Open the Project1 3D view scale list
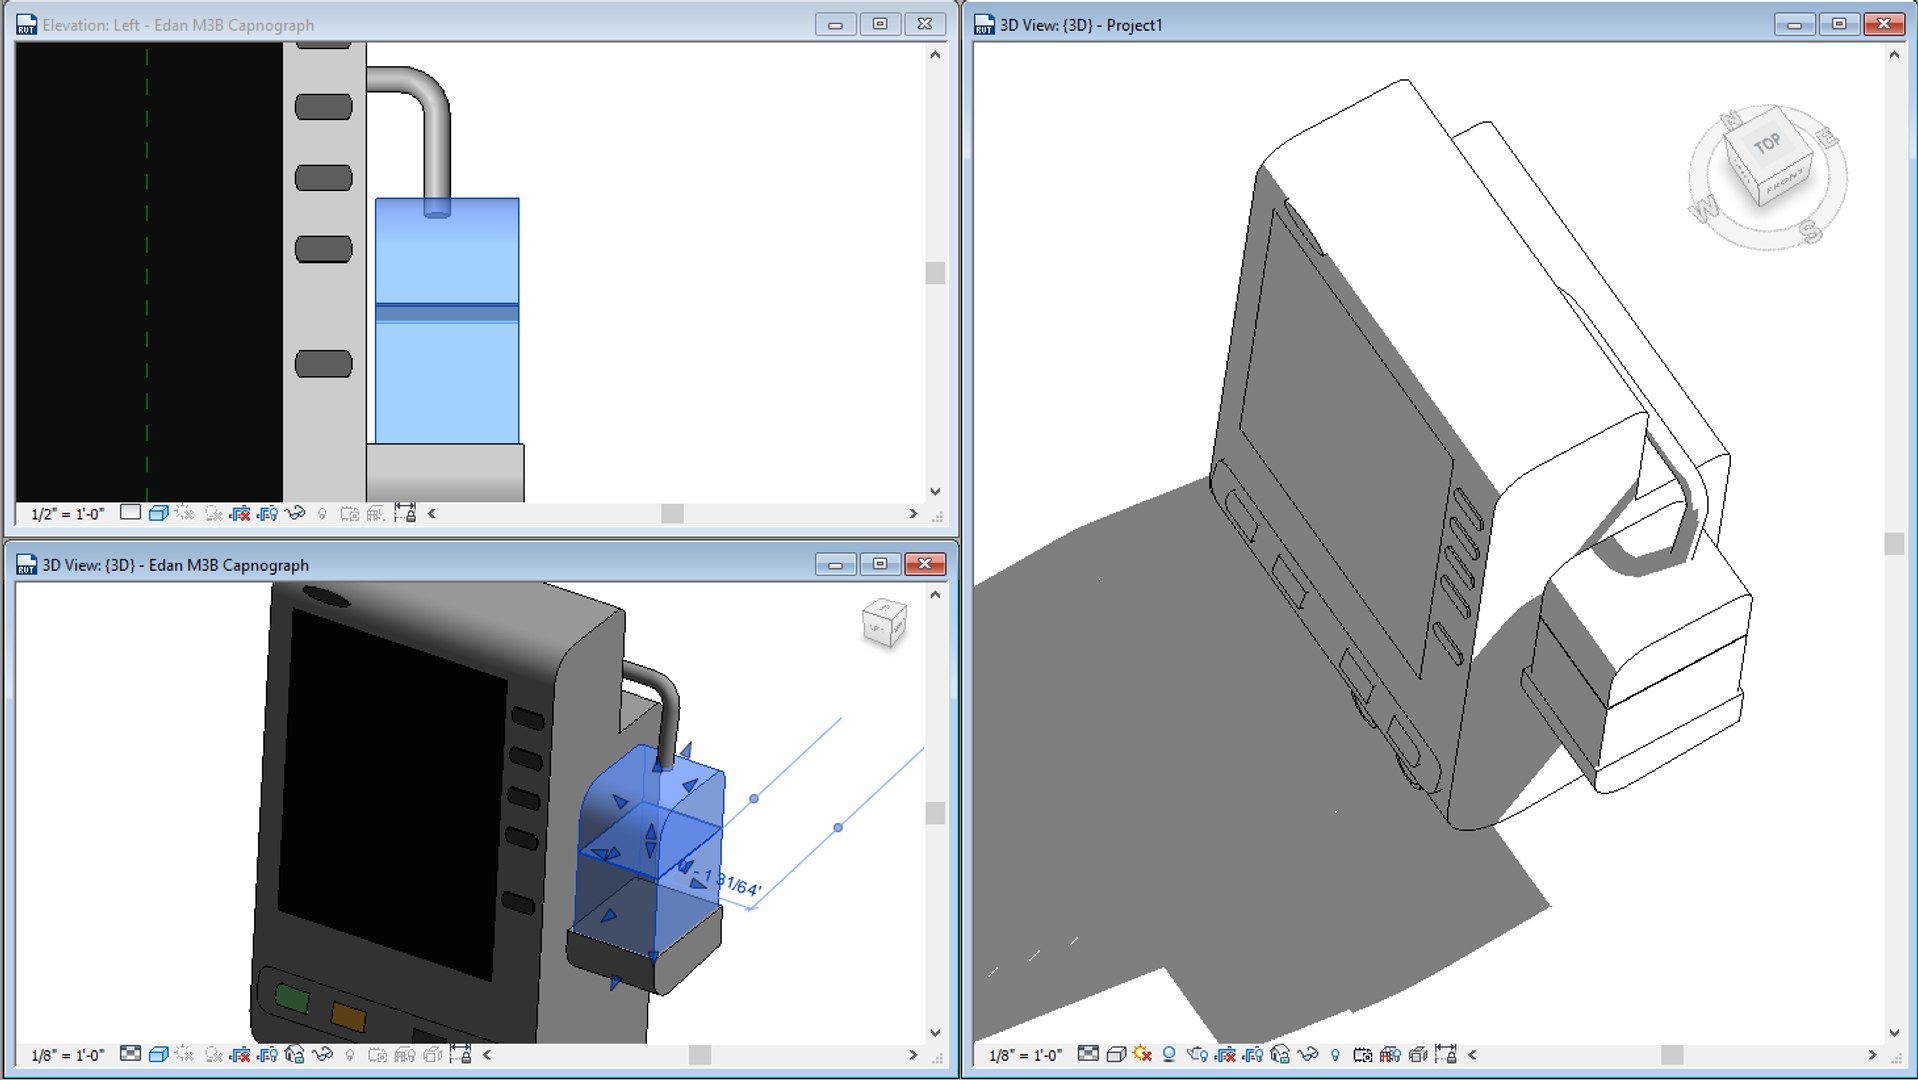This screenshot has width=1918, height=1080. [x=1026, y=1055]
